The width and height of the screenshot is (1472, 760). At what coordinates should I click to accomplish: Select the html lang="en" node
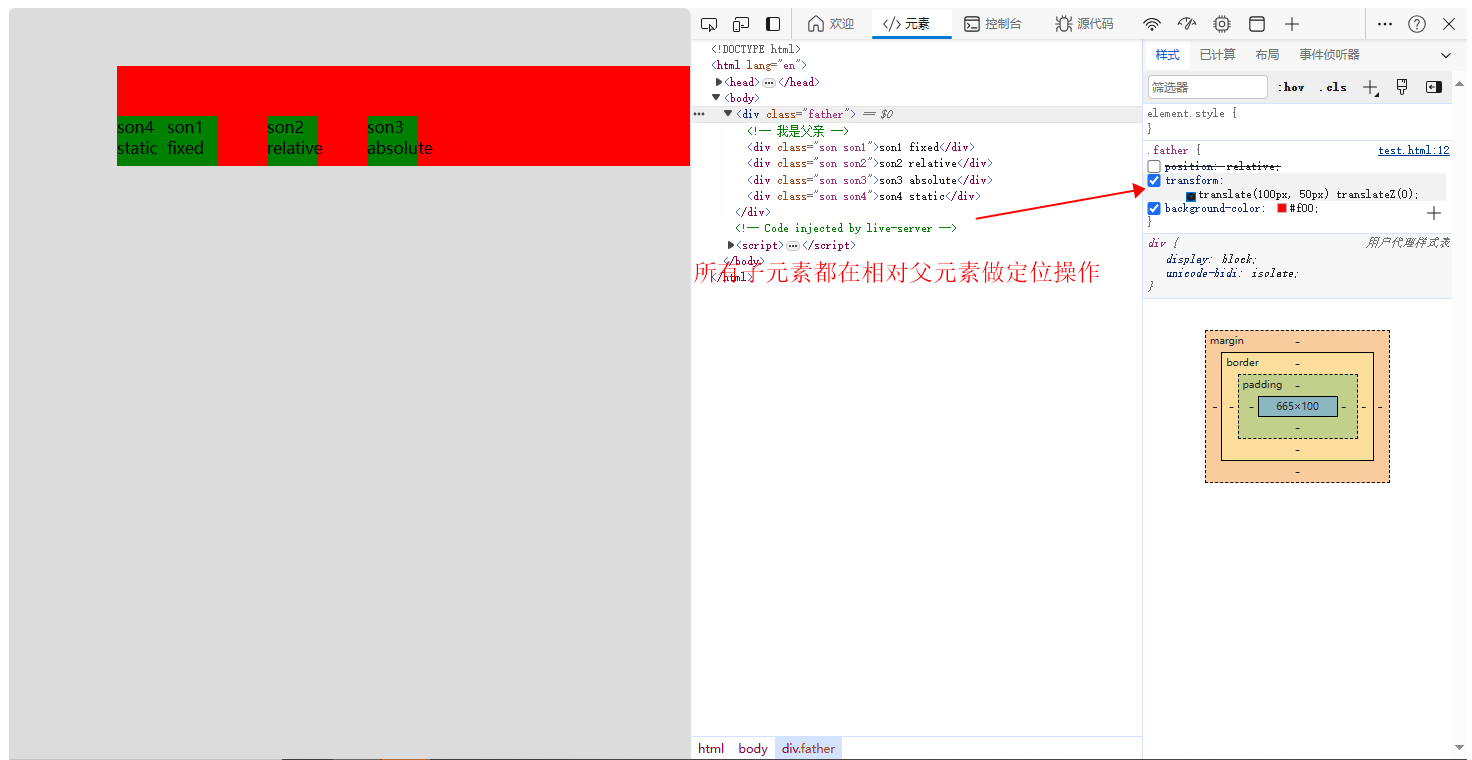pyautogui.click(x=759, y=65)
